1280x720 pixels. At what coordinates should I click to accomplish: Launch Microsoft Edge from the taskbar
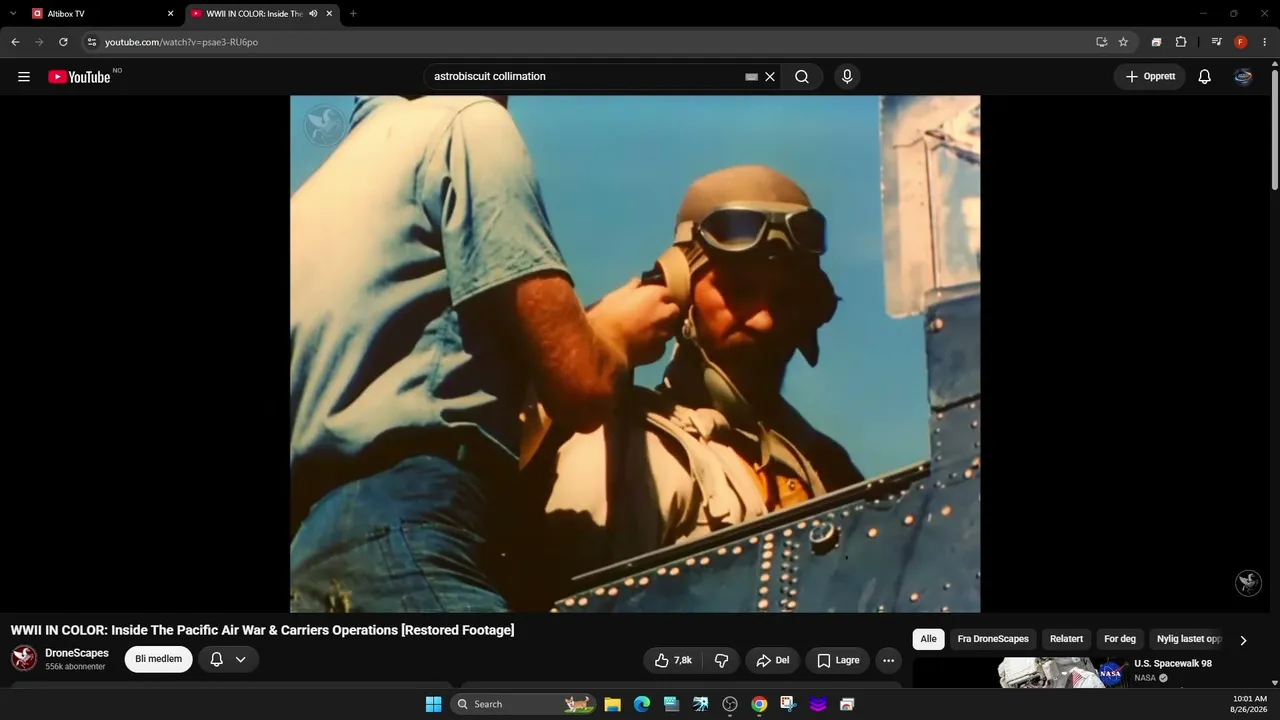pyautogui.click(x=642, y=704)
